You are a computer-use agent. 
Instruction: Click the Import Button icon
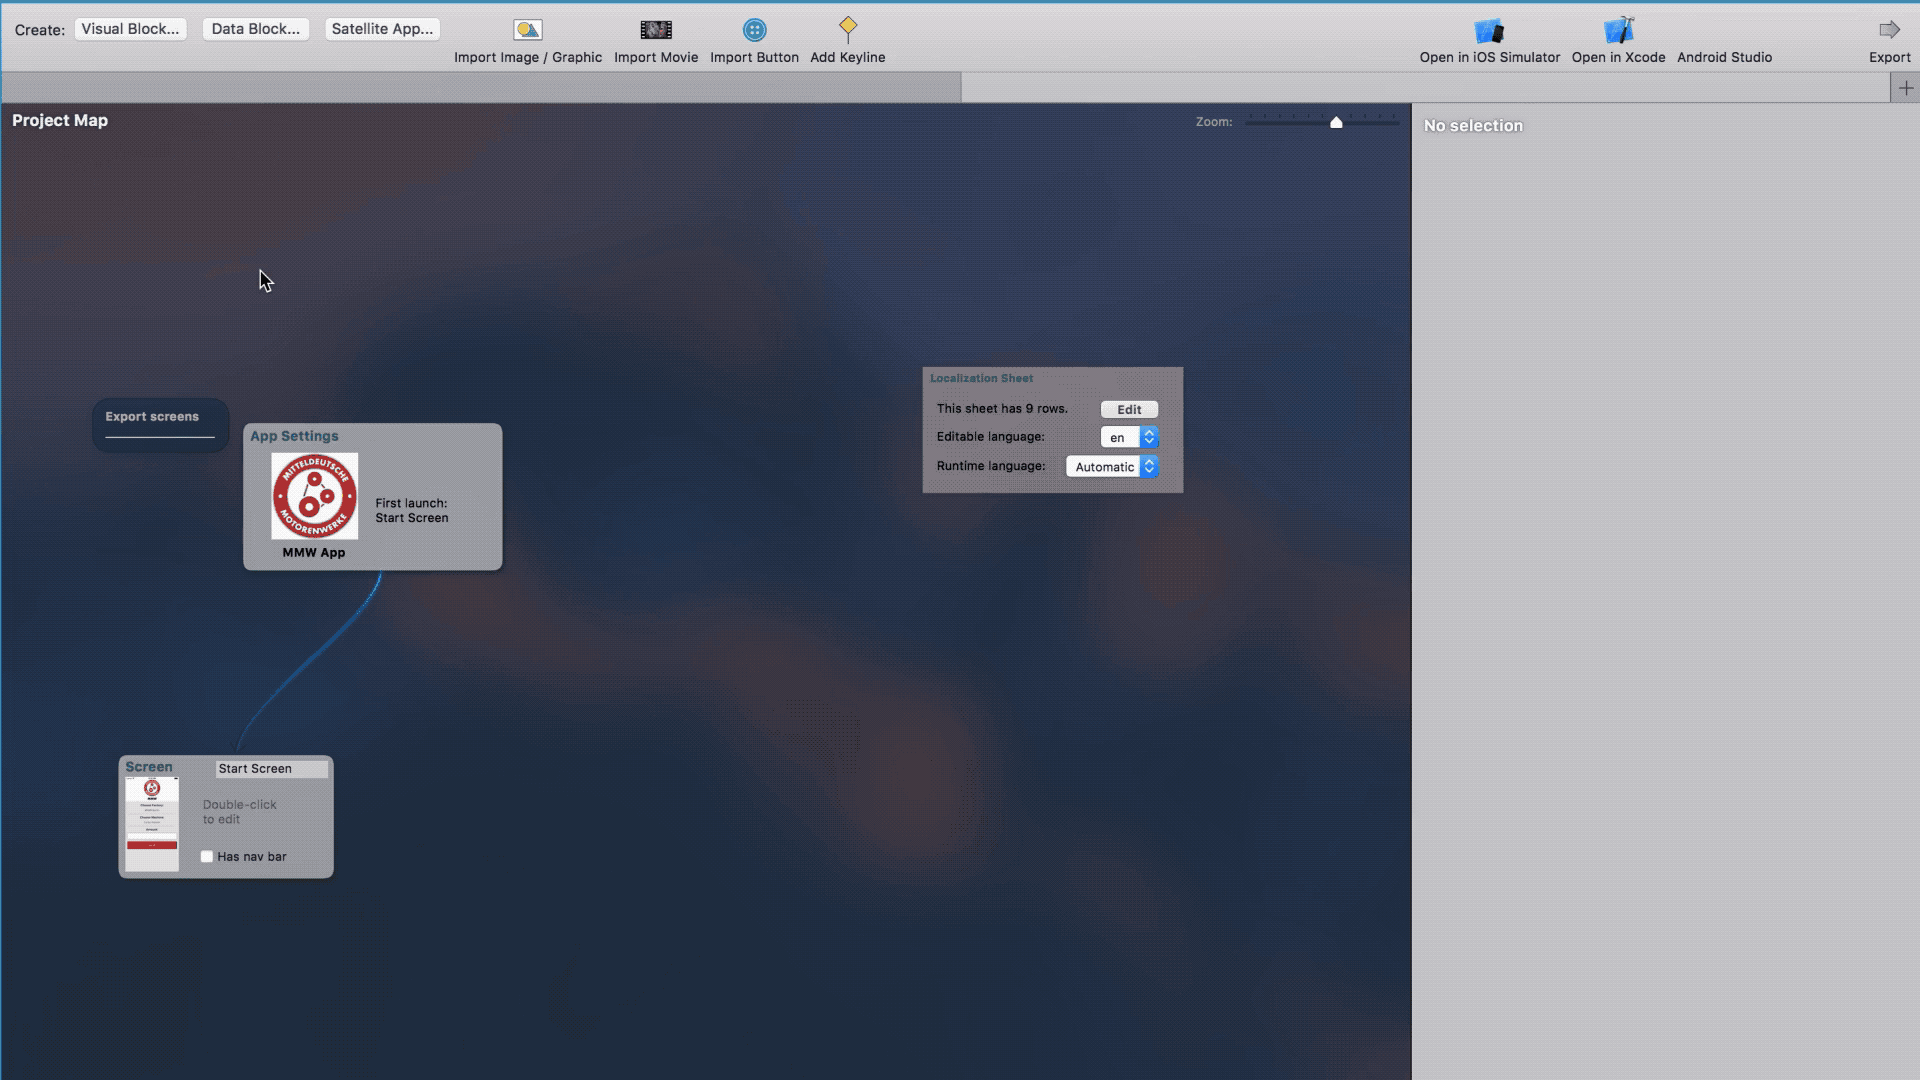click(x=754, y=29)
